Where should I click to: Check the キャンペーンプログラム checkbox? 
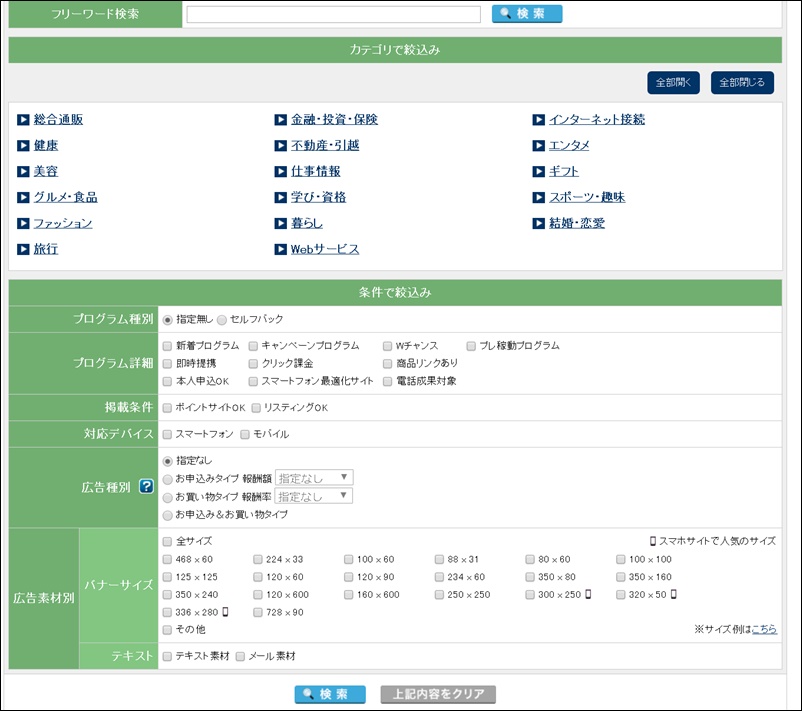(x=253, y=346)
